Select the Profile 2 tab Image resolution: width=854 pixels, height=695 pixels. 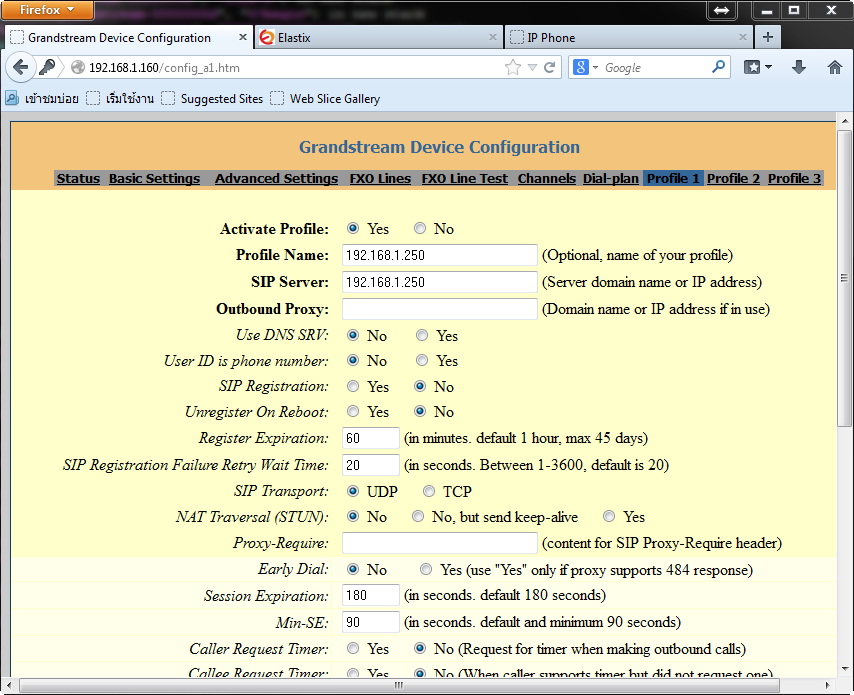coord(733,179)
